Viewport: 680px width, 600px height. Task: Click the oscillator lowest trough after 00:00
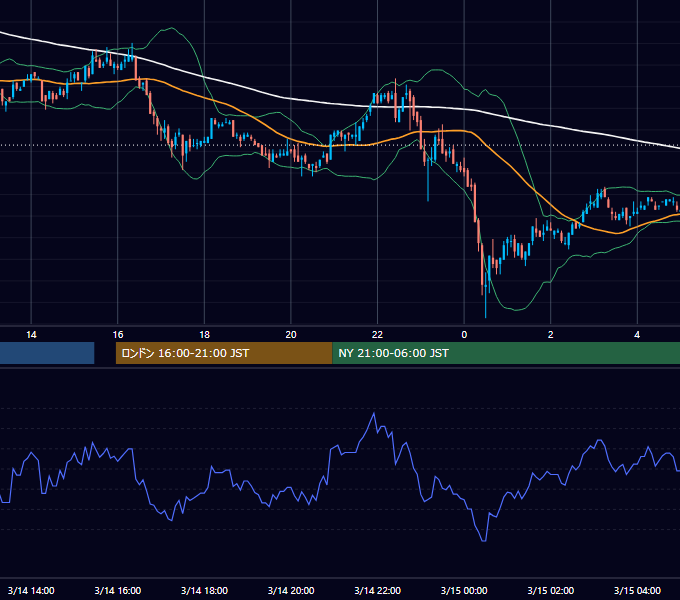pos(484,540)
